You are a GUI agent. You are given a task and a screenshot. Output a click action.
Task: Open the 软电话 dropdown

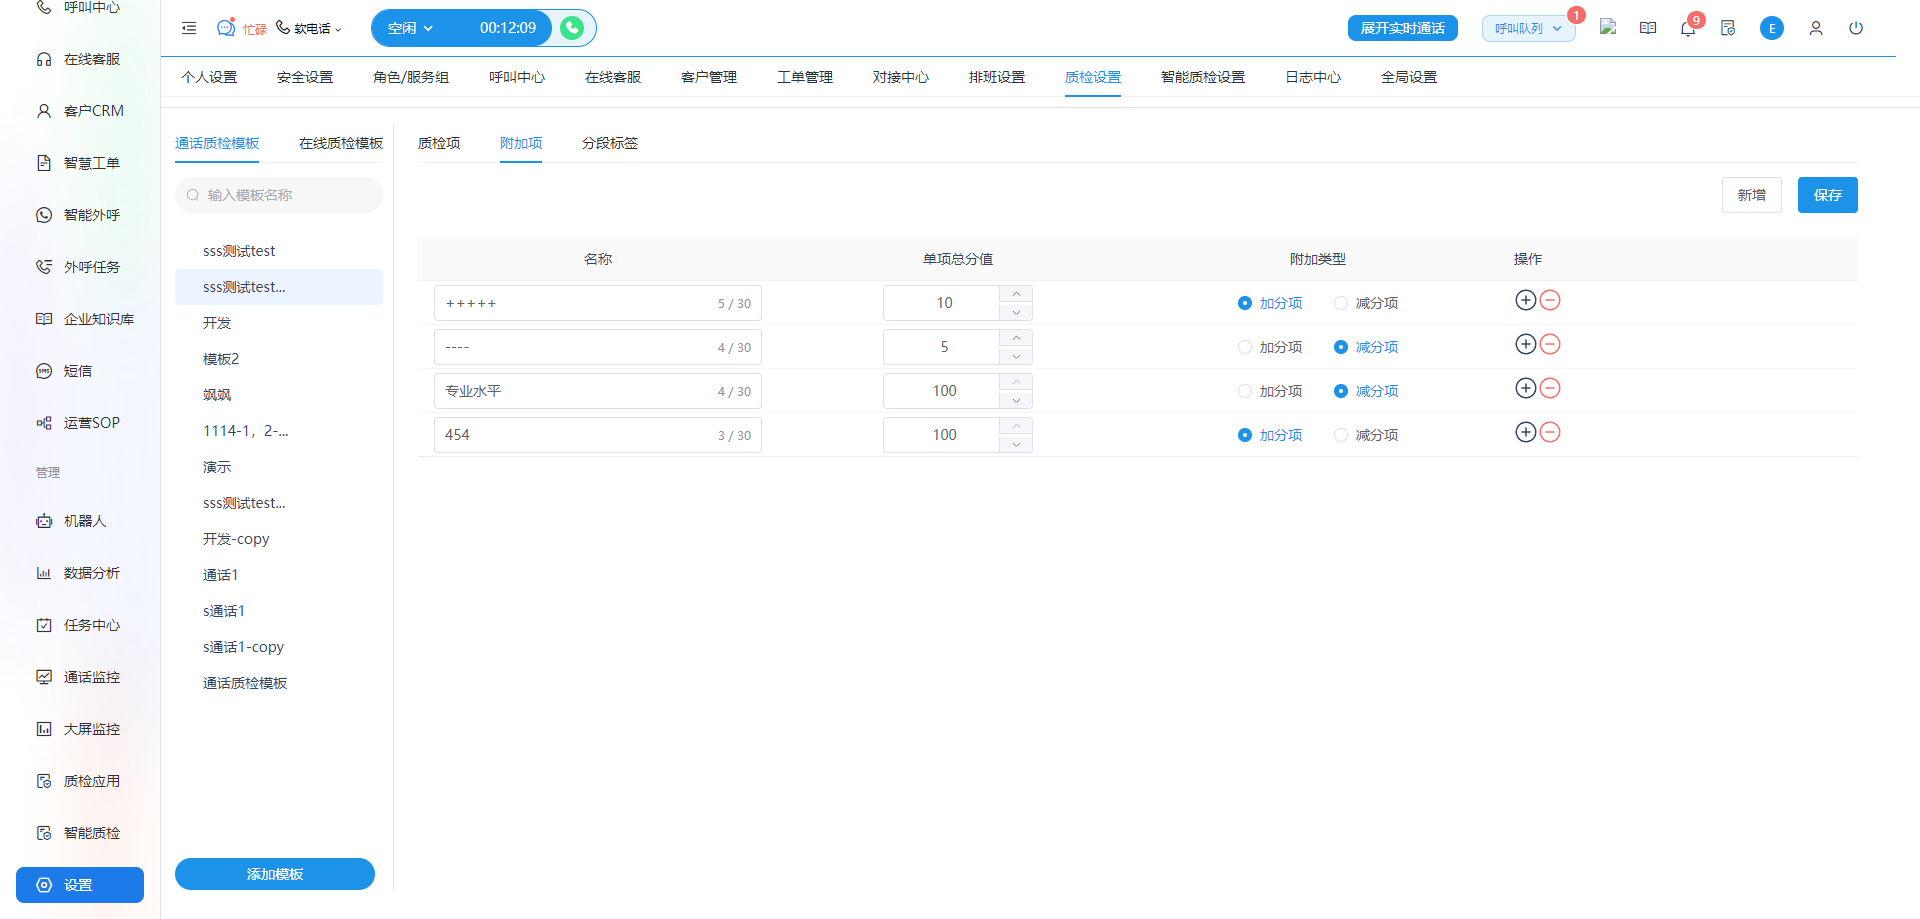pos(309,28)
